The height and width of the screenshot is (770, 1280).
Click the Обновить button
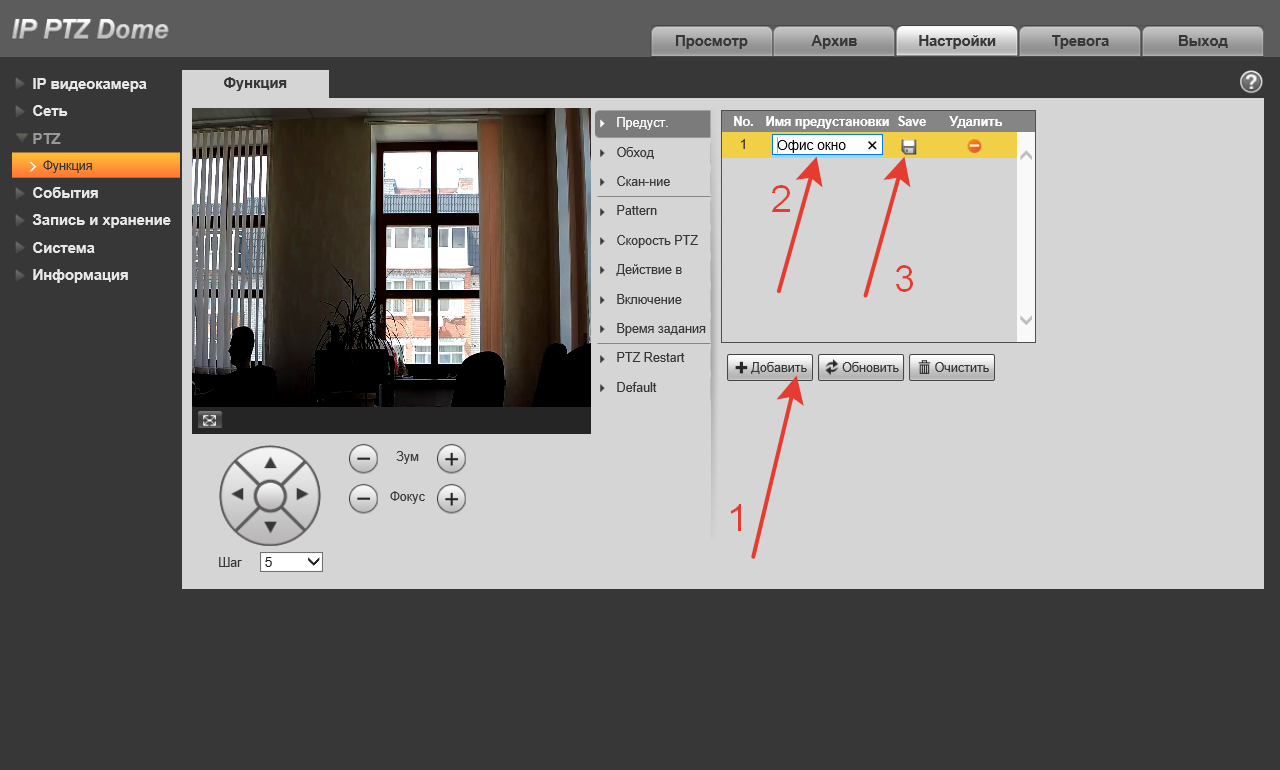pos(861,367)
